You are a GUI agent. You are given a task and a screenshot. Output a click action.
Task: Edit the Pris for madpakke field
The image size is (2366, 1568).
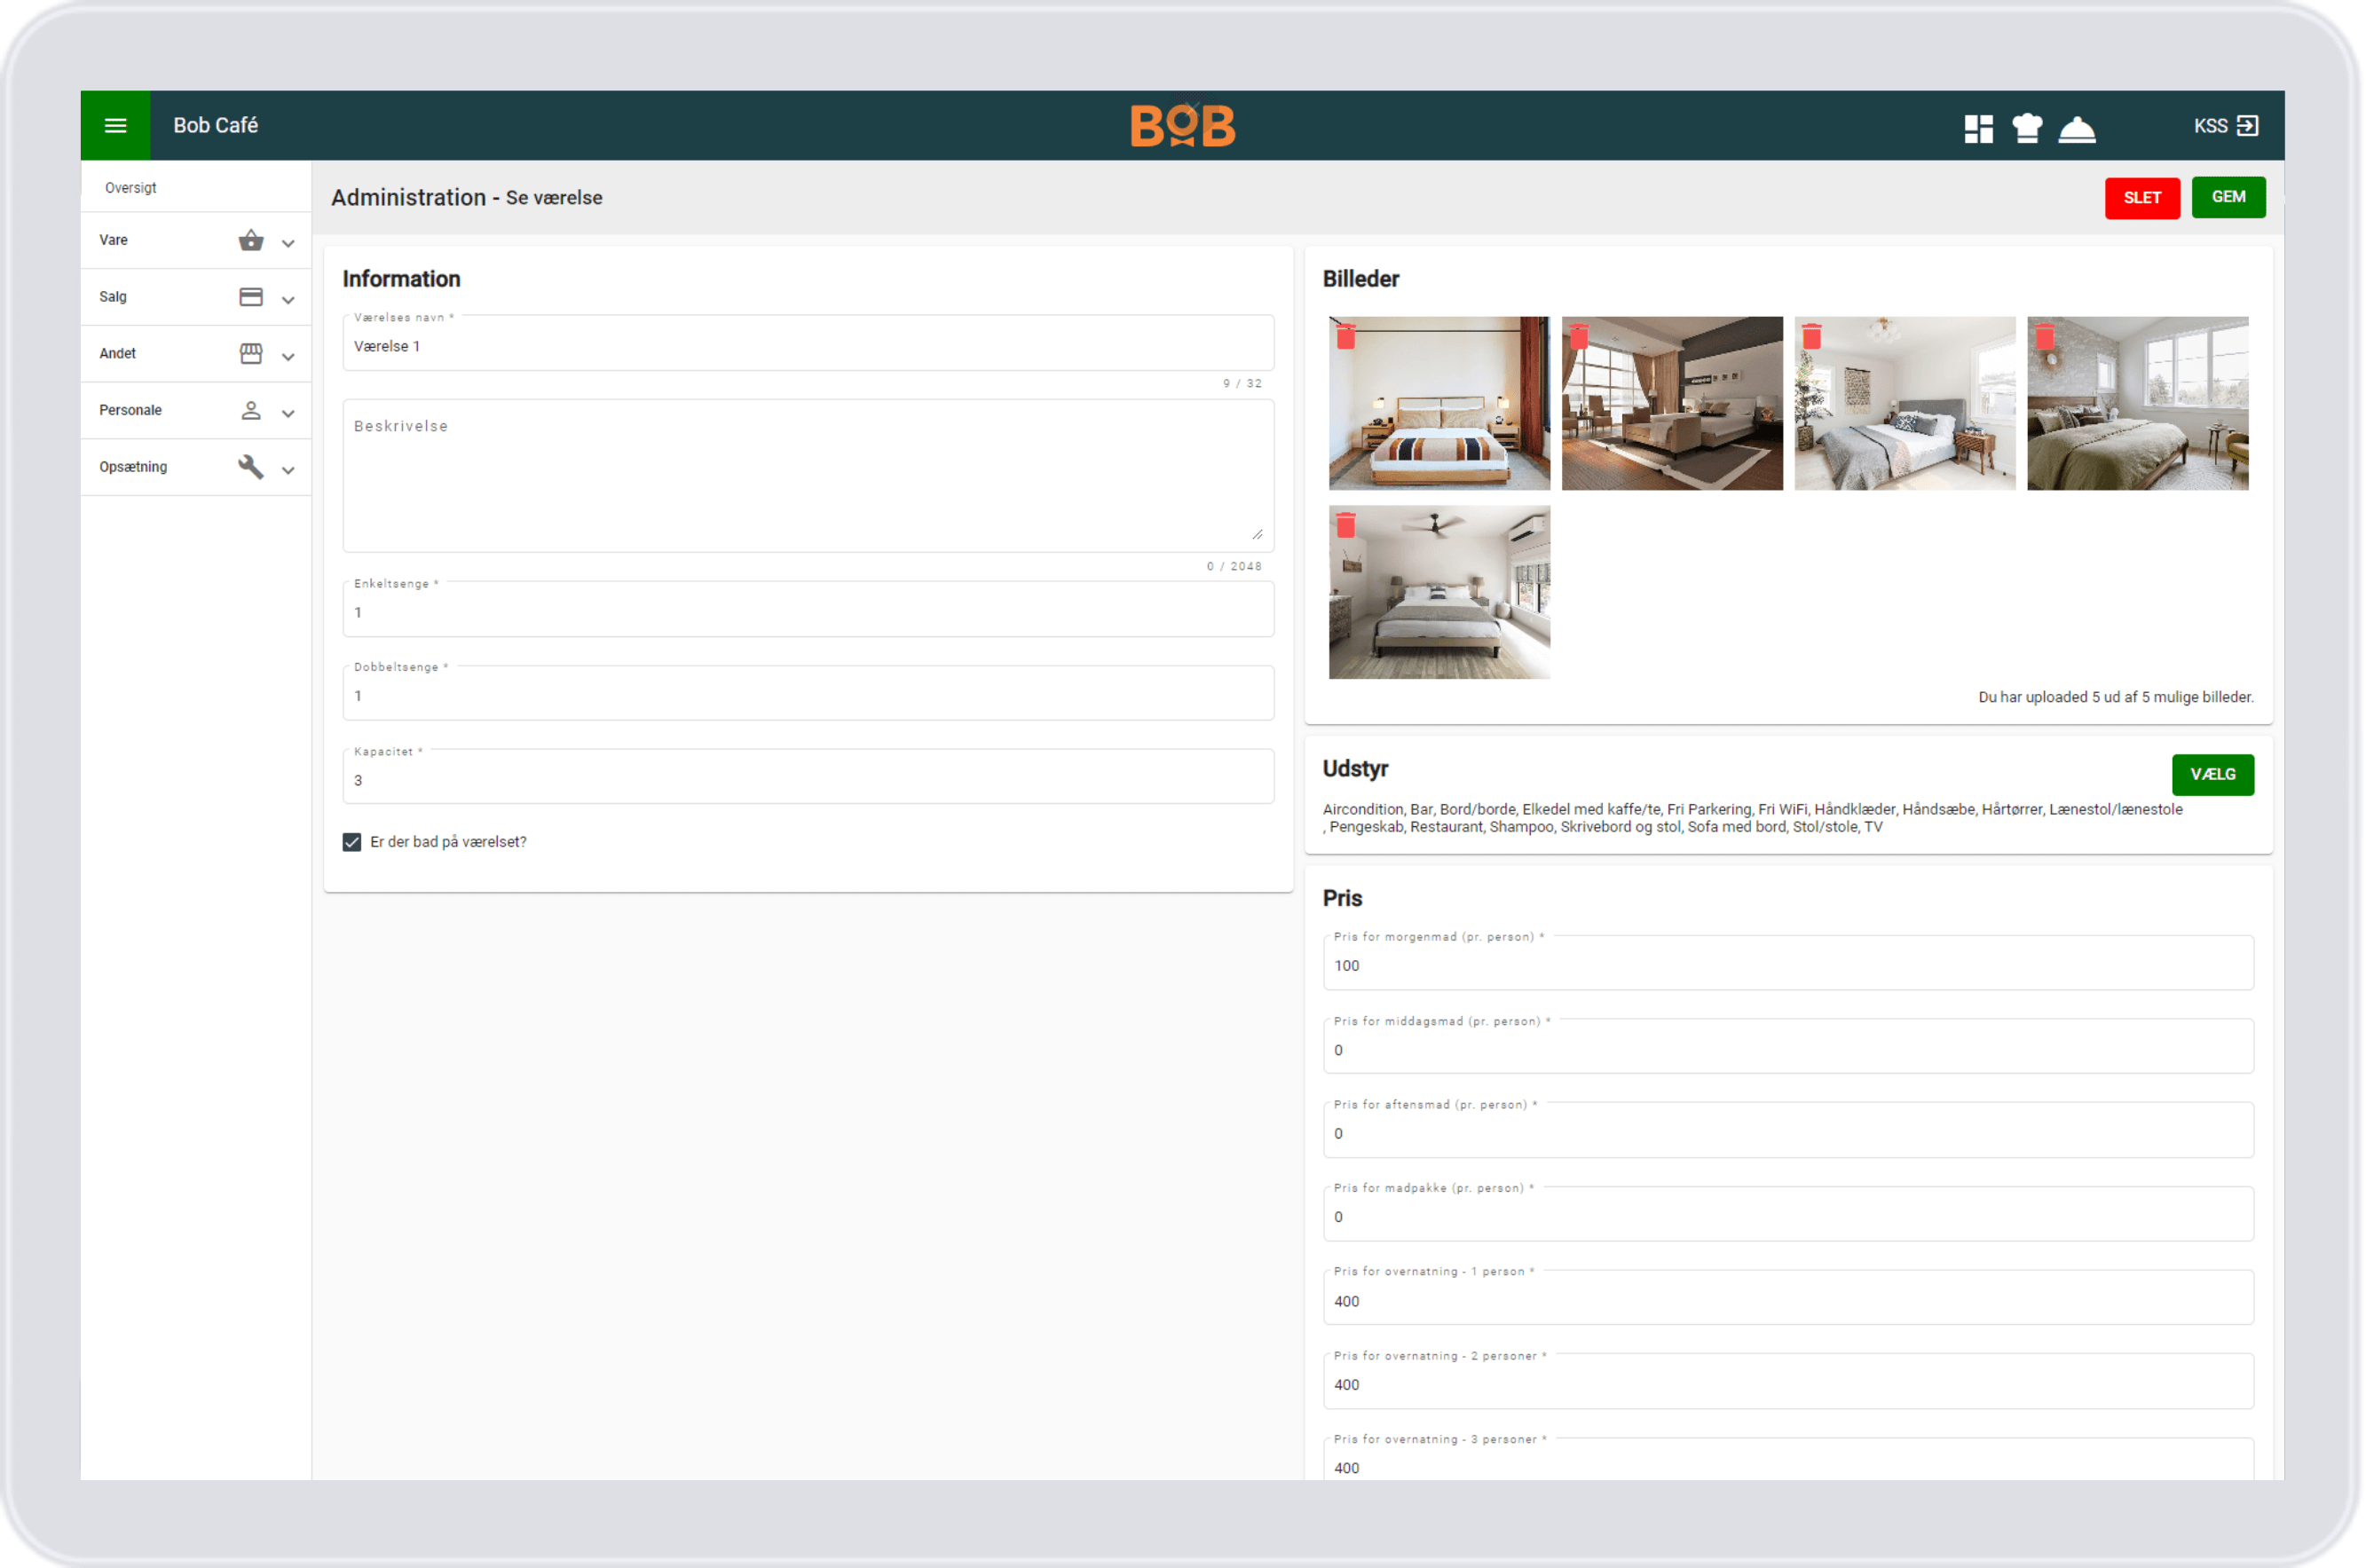coord(1788,1215)
